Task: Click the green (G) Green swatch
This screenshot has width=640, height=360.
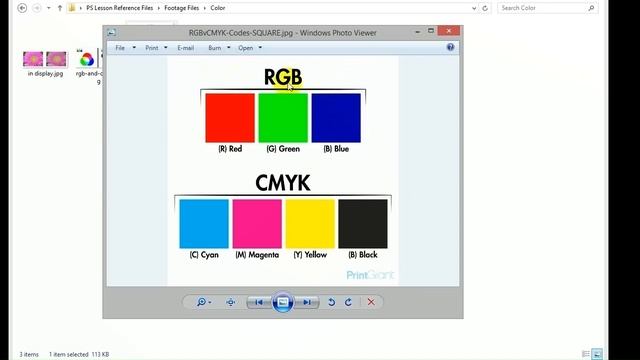Action: coord(283,118)
